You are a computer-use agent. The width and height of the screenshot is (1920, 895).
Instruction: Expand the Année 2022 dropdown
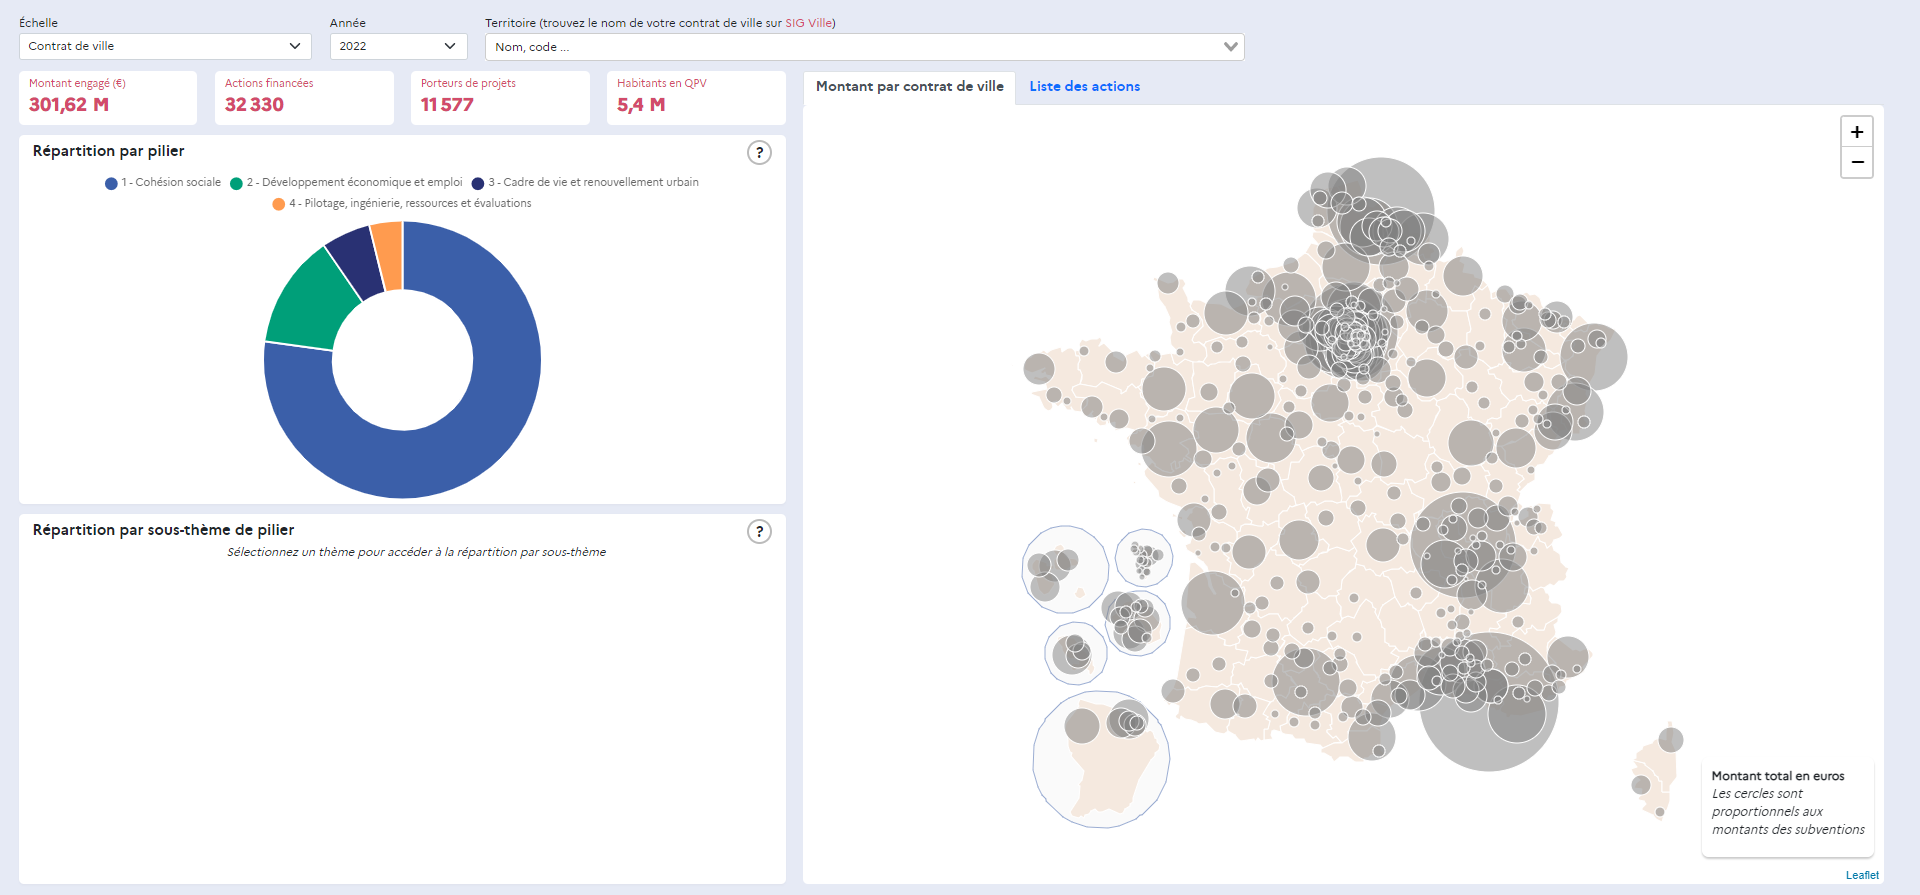coord(398,46)
